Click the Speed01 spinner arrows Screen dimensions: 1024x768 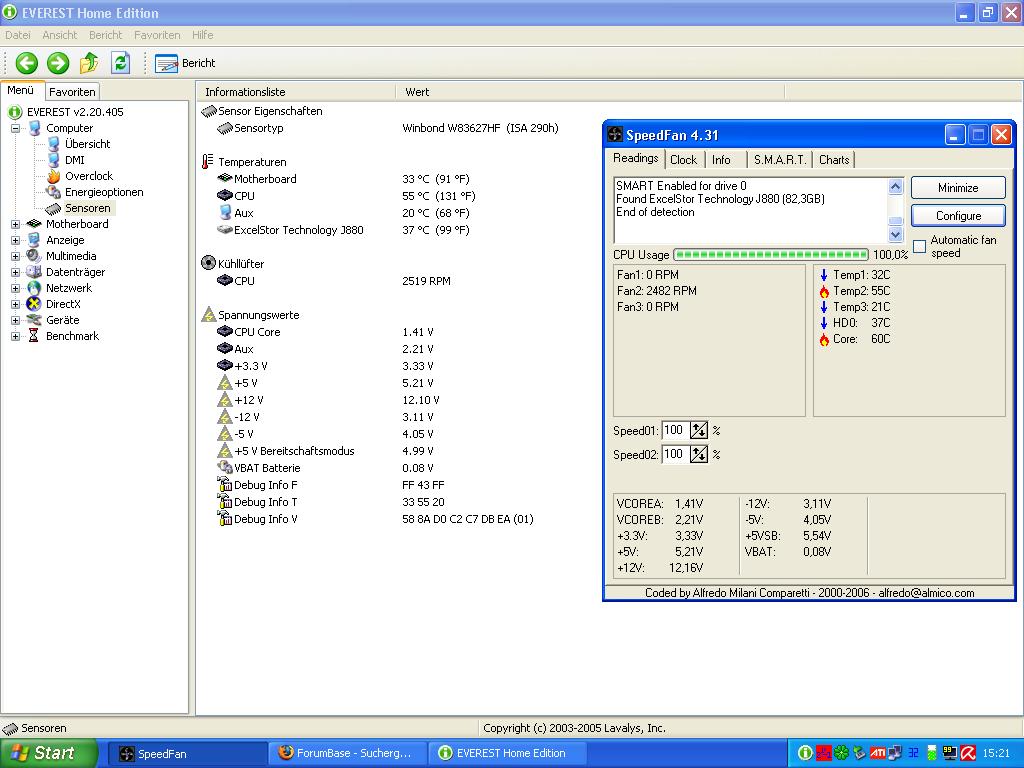point(699,430)
